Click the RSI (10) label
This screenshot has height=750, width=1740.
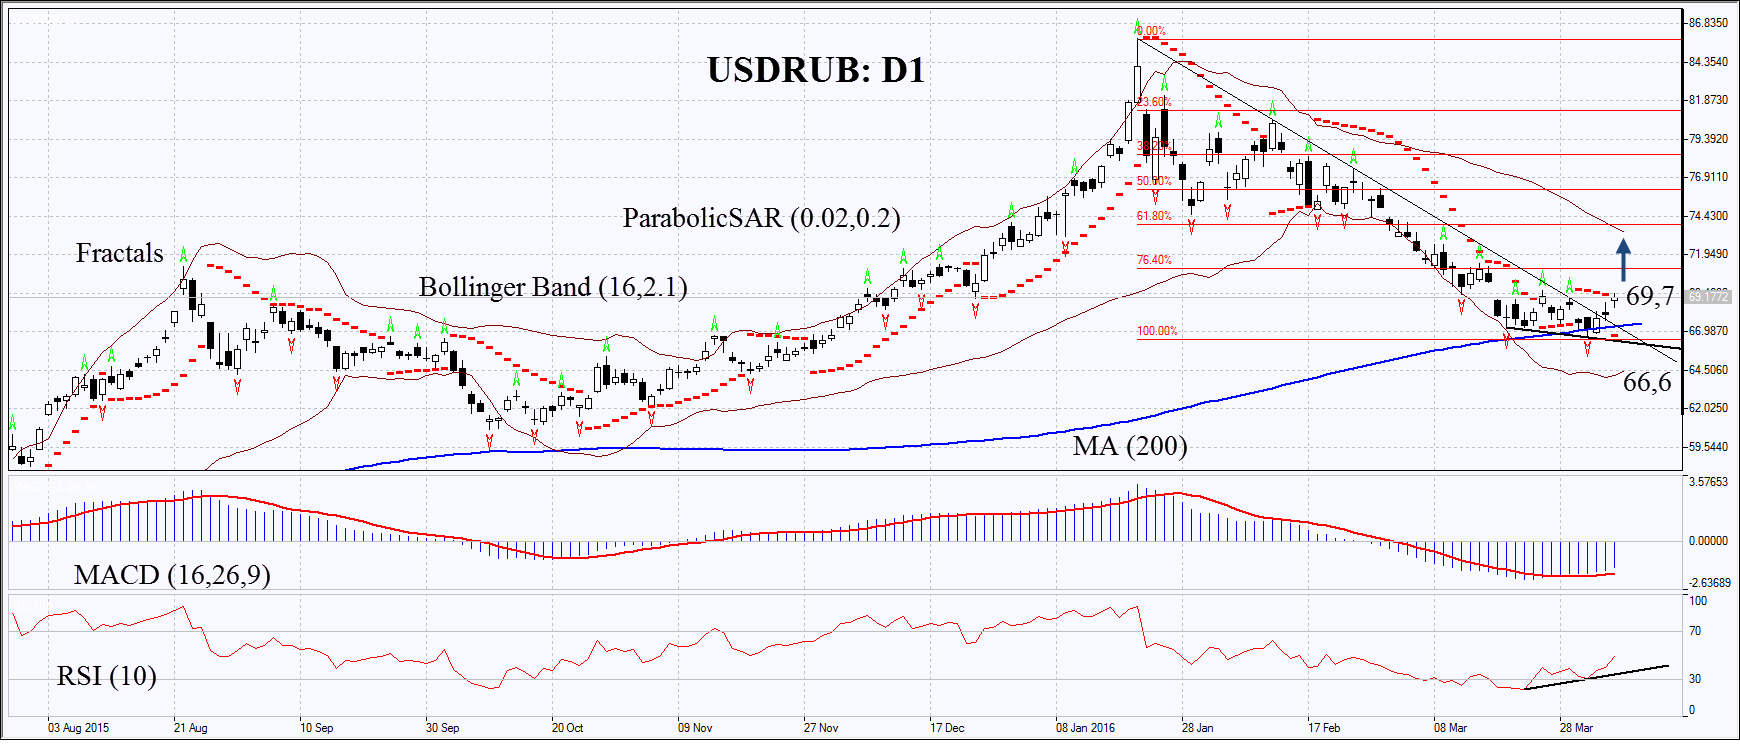click(x=107, y=676)
